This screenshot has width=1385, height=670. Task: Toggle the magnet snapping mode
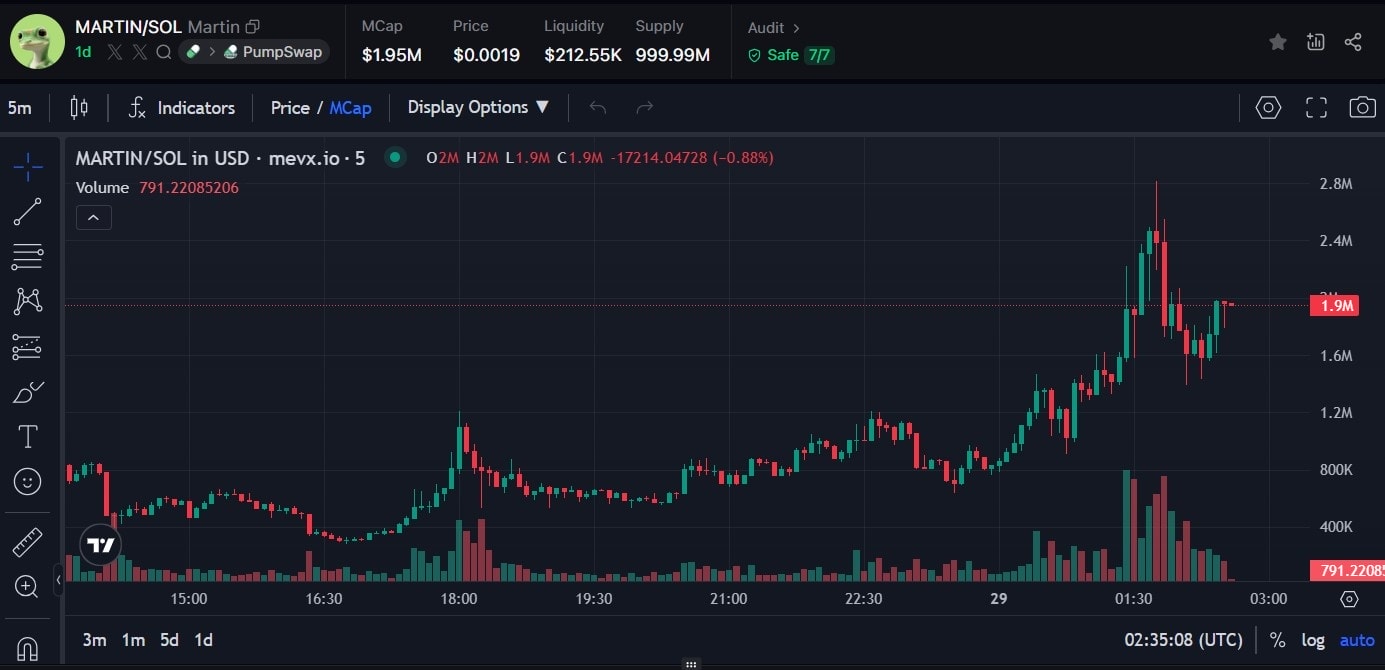click(x=28, y=648)
